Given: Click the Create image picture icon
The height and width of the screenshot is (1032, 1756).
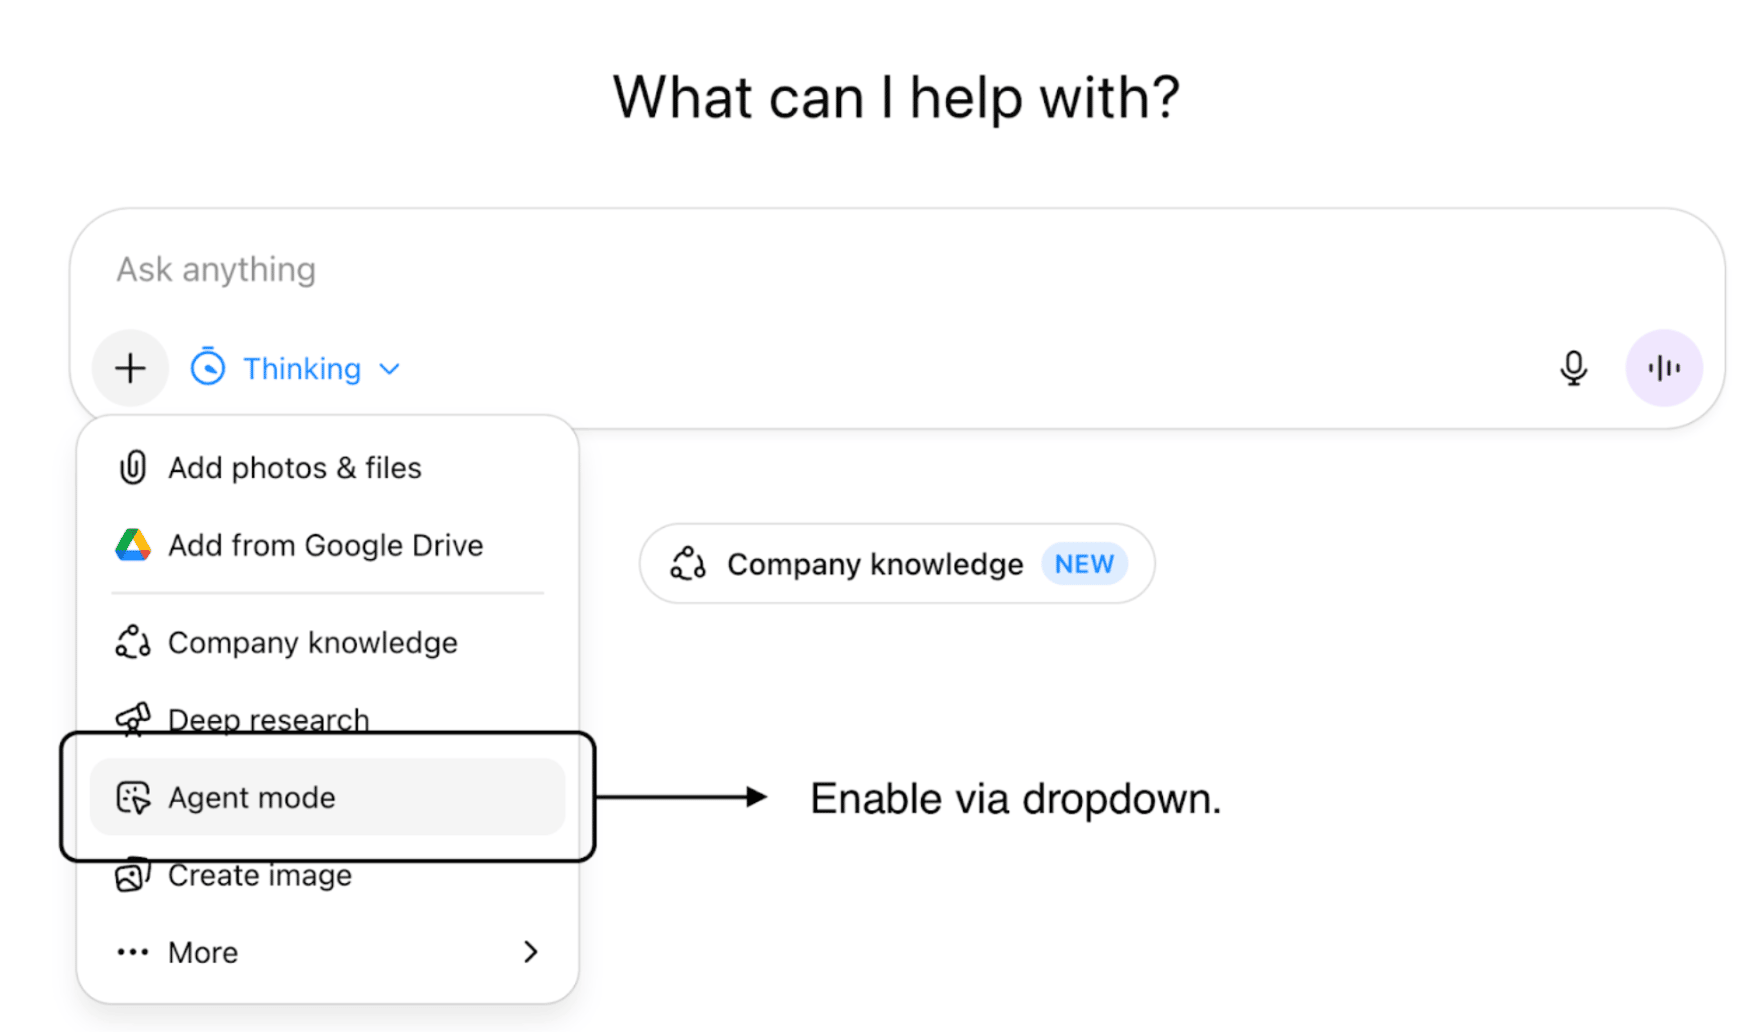Looking at the screenshot, I should [x=133, y=875].
